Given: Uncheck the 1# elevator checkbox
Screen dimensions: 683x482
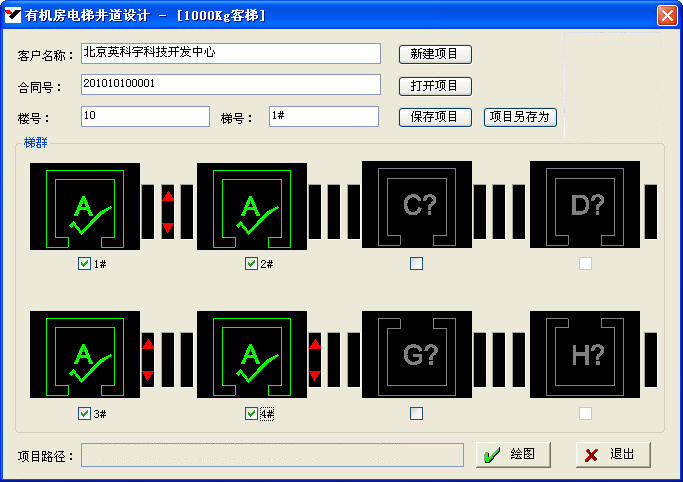Looking at the screenshot, I should [x=84, y=264].
